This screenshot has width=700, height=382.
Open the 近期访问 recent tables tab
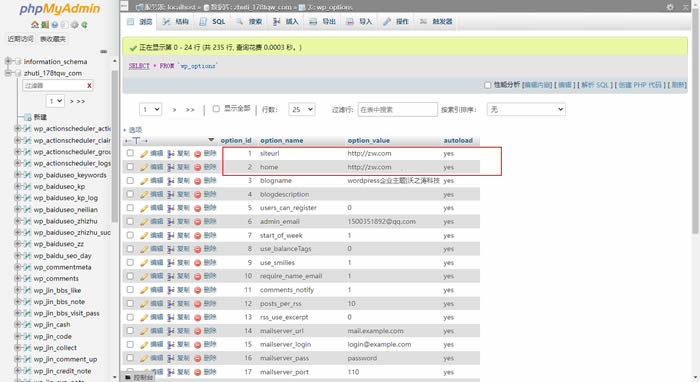(x=21, y=39)
